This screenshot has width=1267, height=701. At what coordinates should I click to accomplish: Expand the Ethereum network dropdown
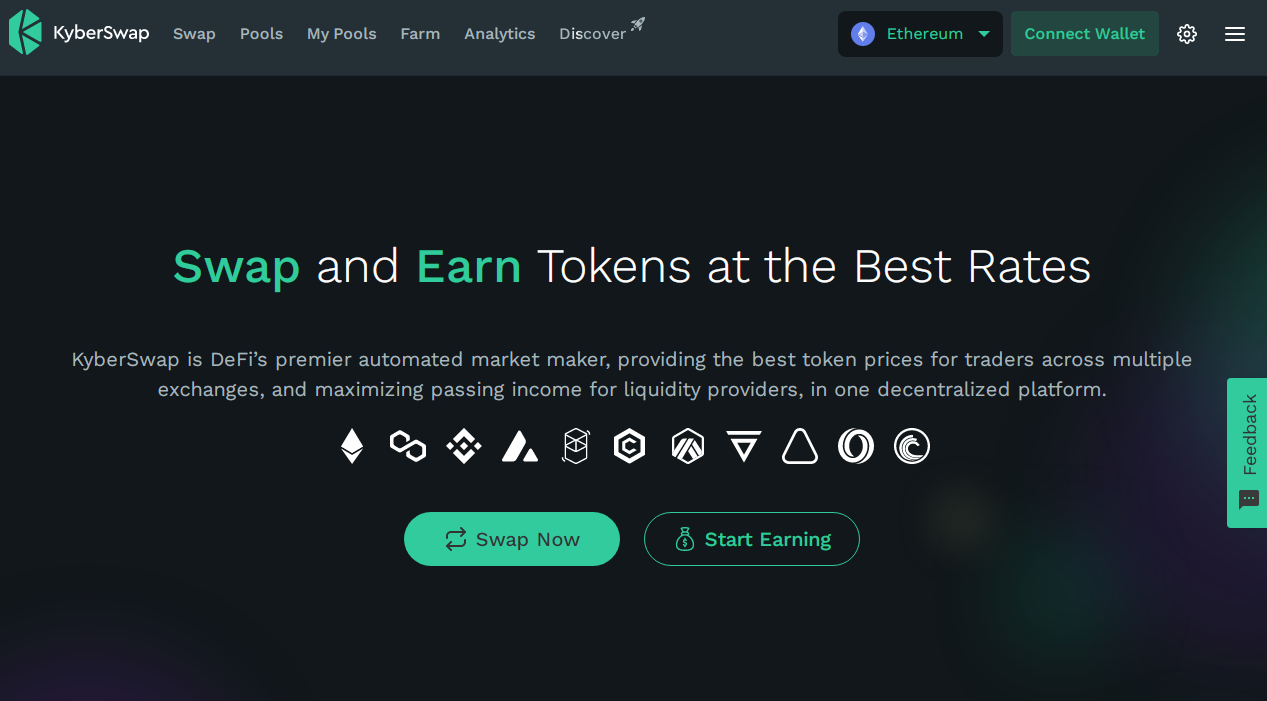tap(920, 34)
